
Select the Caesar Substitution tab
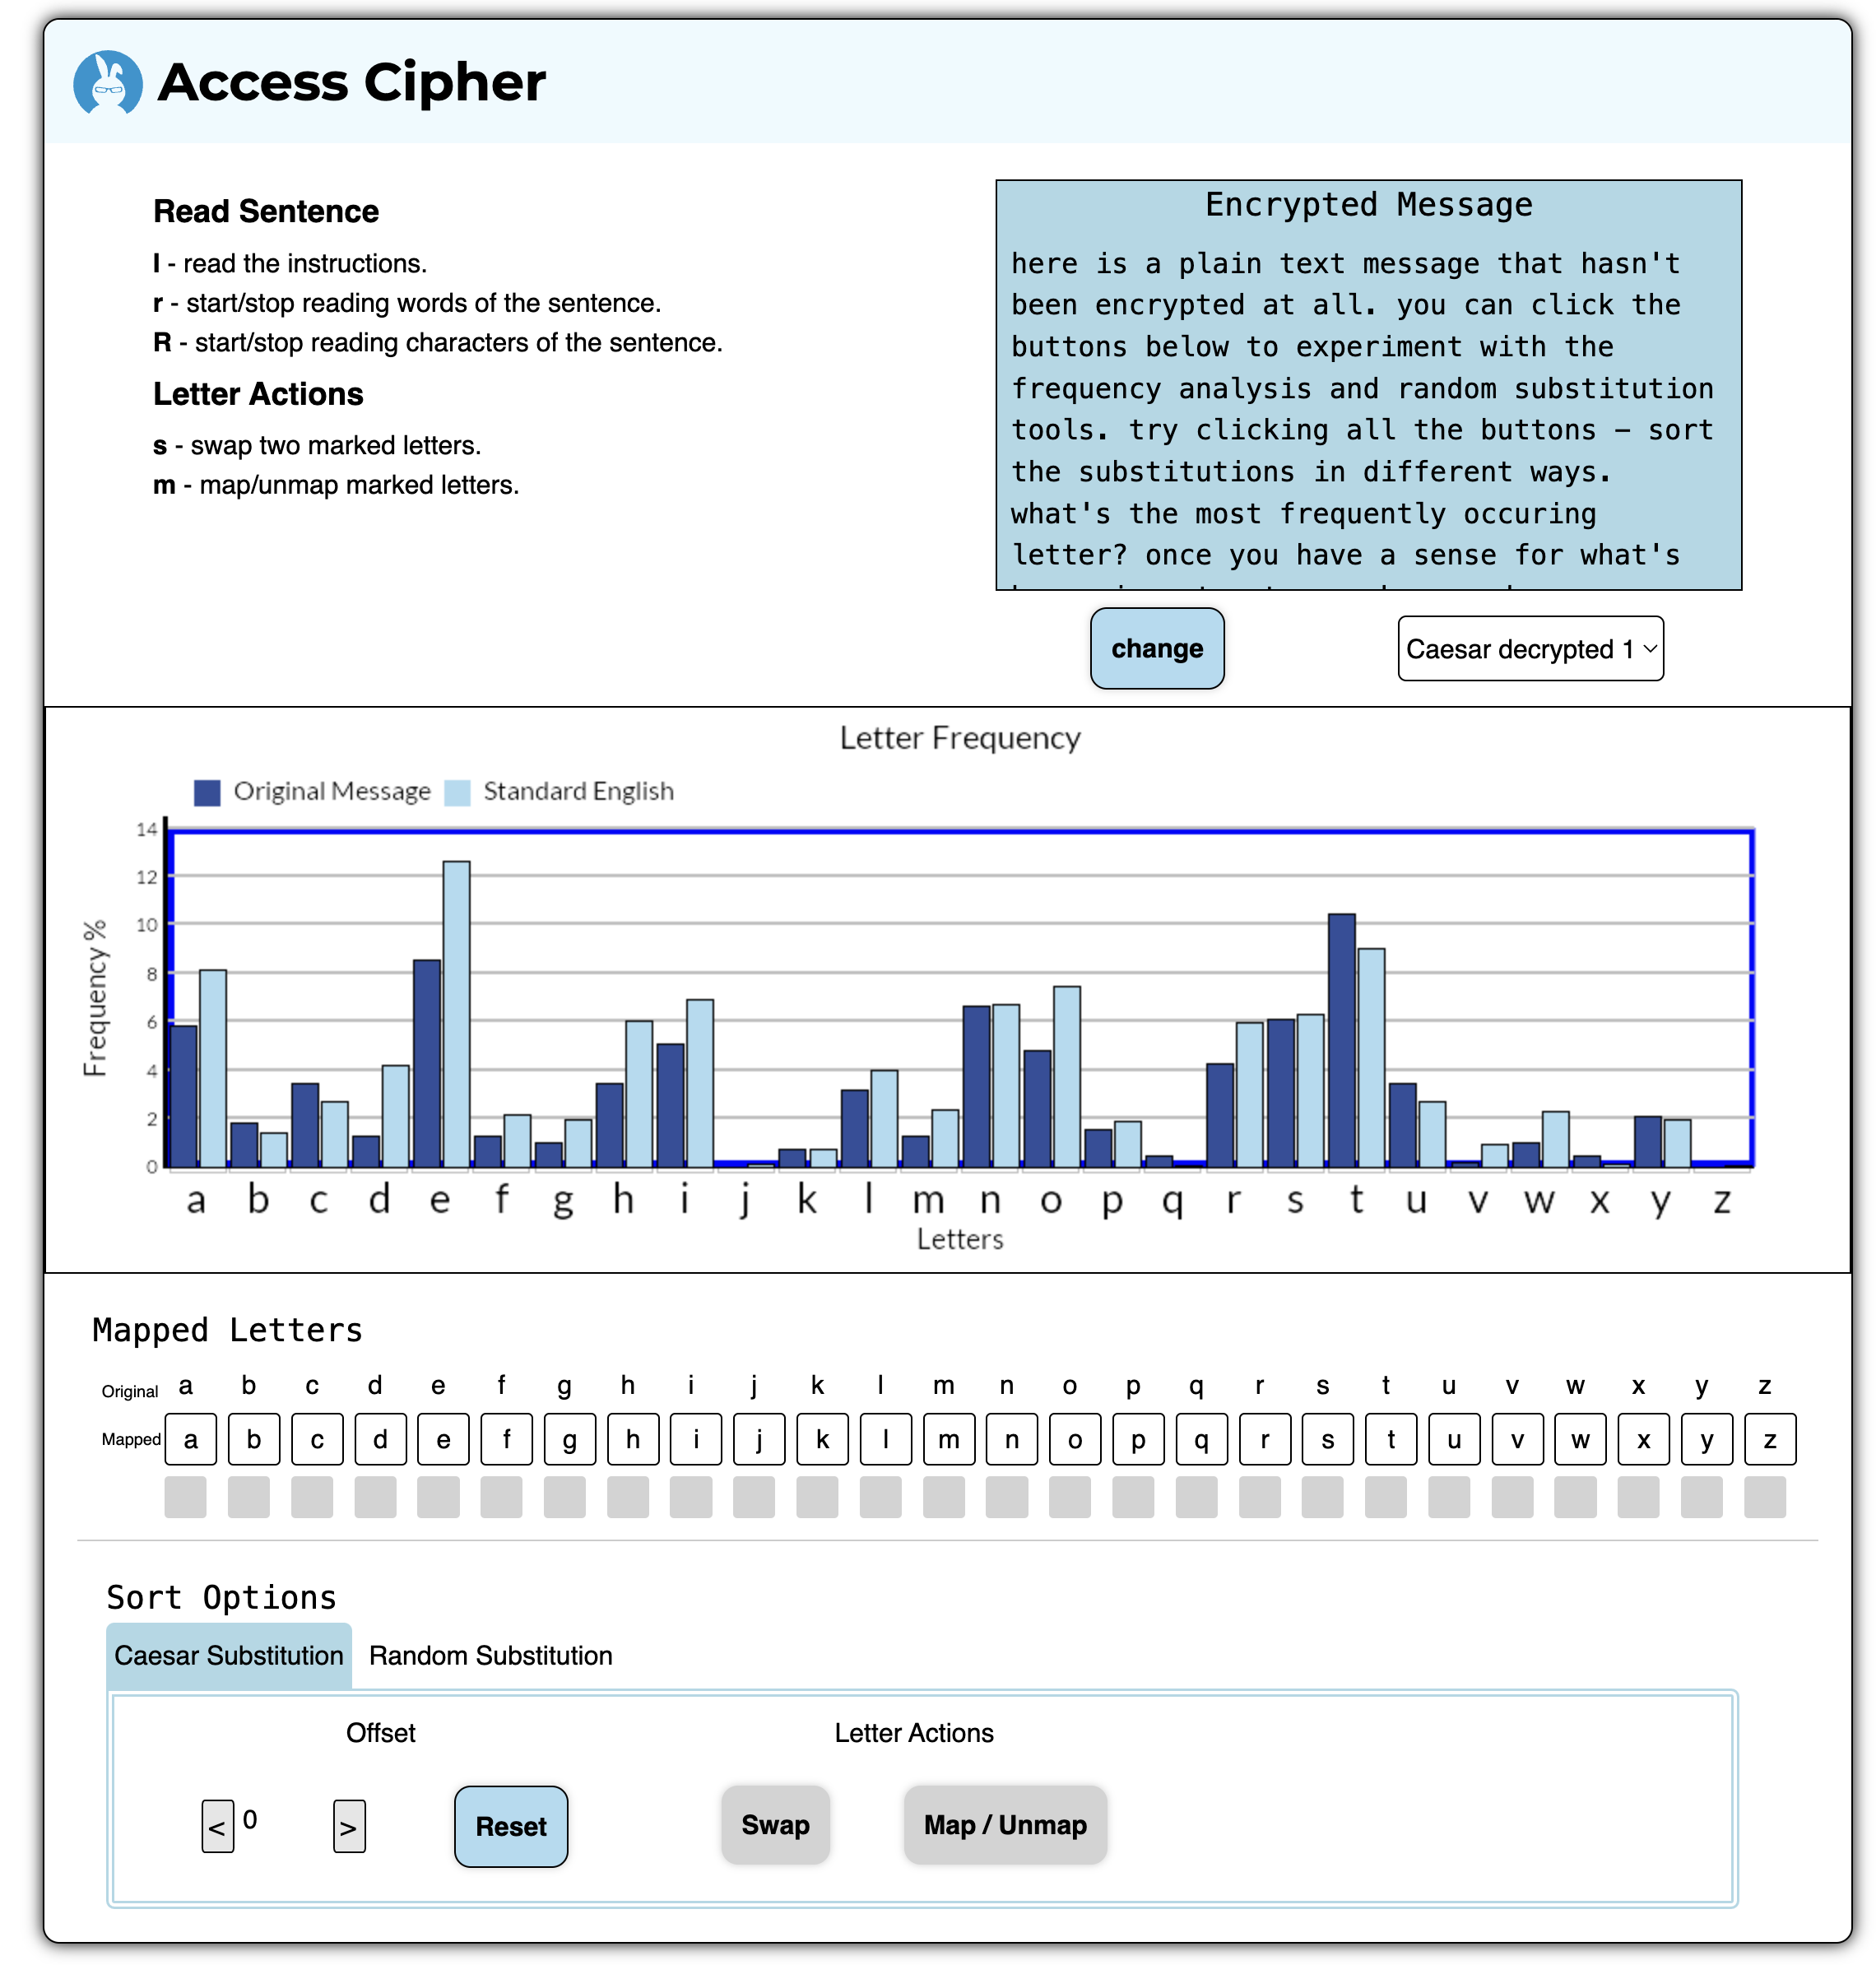click(x=229, y=1655)
